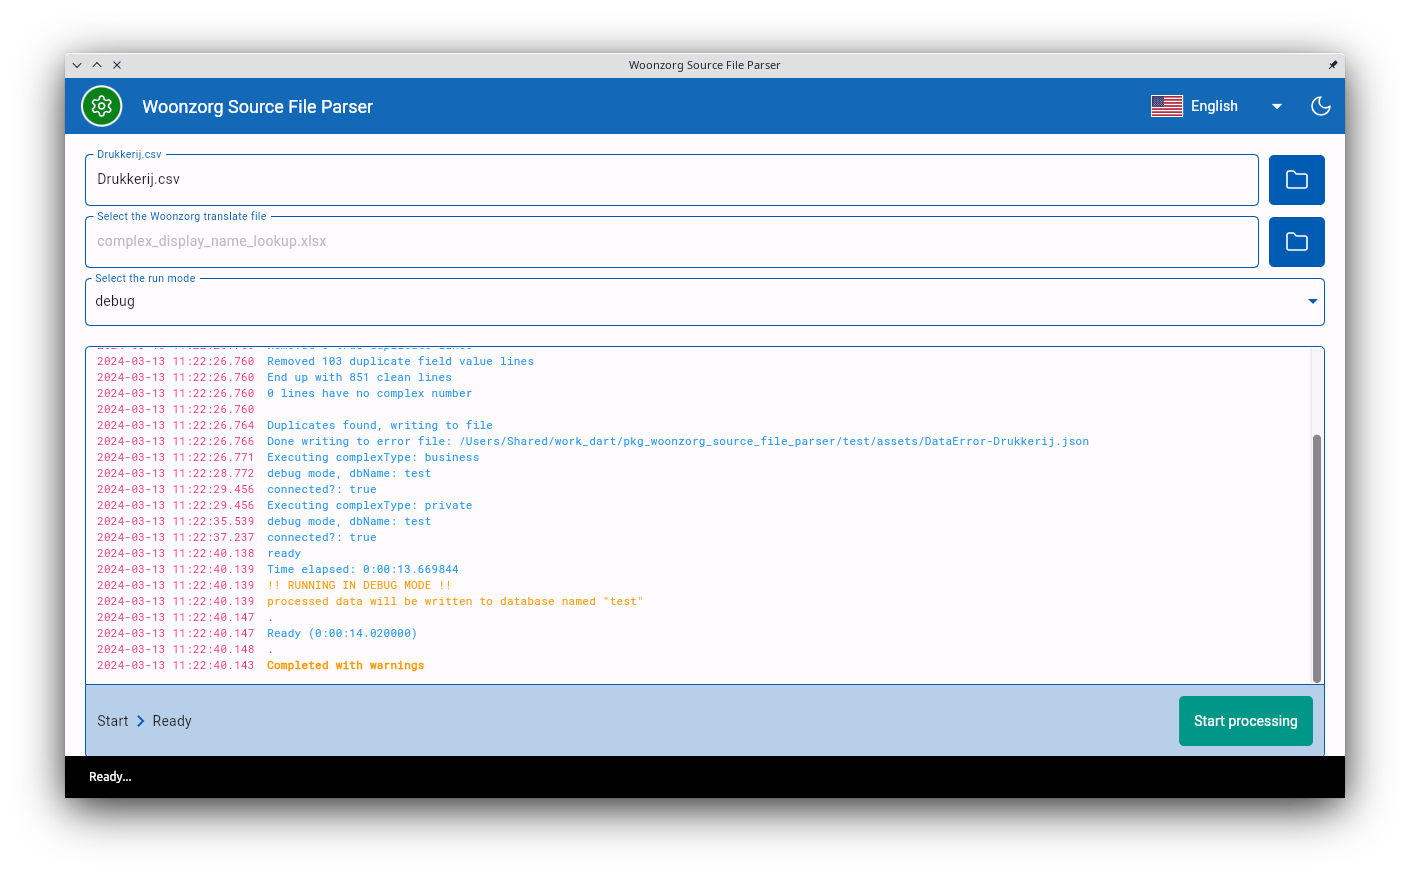Open folder browser for Woonzorg translate file
The image size is (1410, 875).
pos(1296,242)
